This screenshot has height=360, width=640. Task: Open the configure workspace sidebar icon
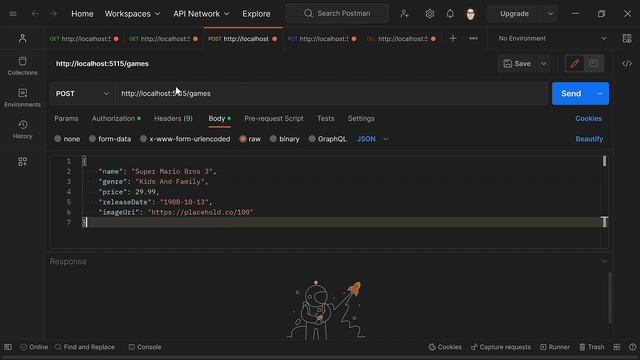pyautogui.click(x=22, y=162)
